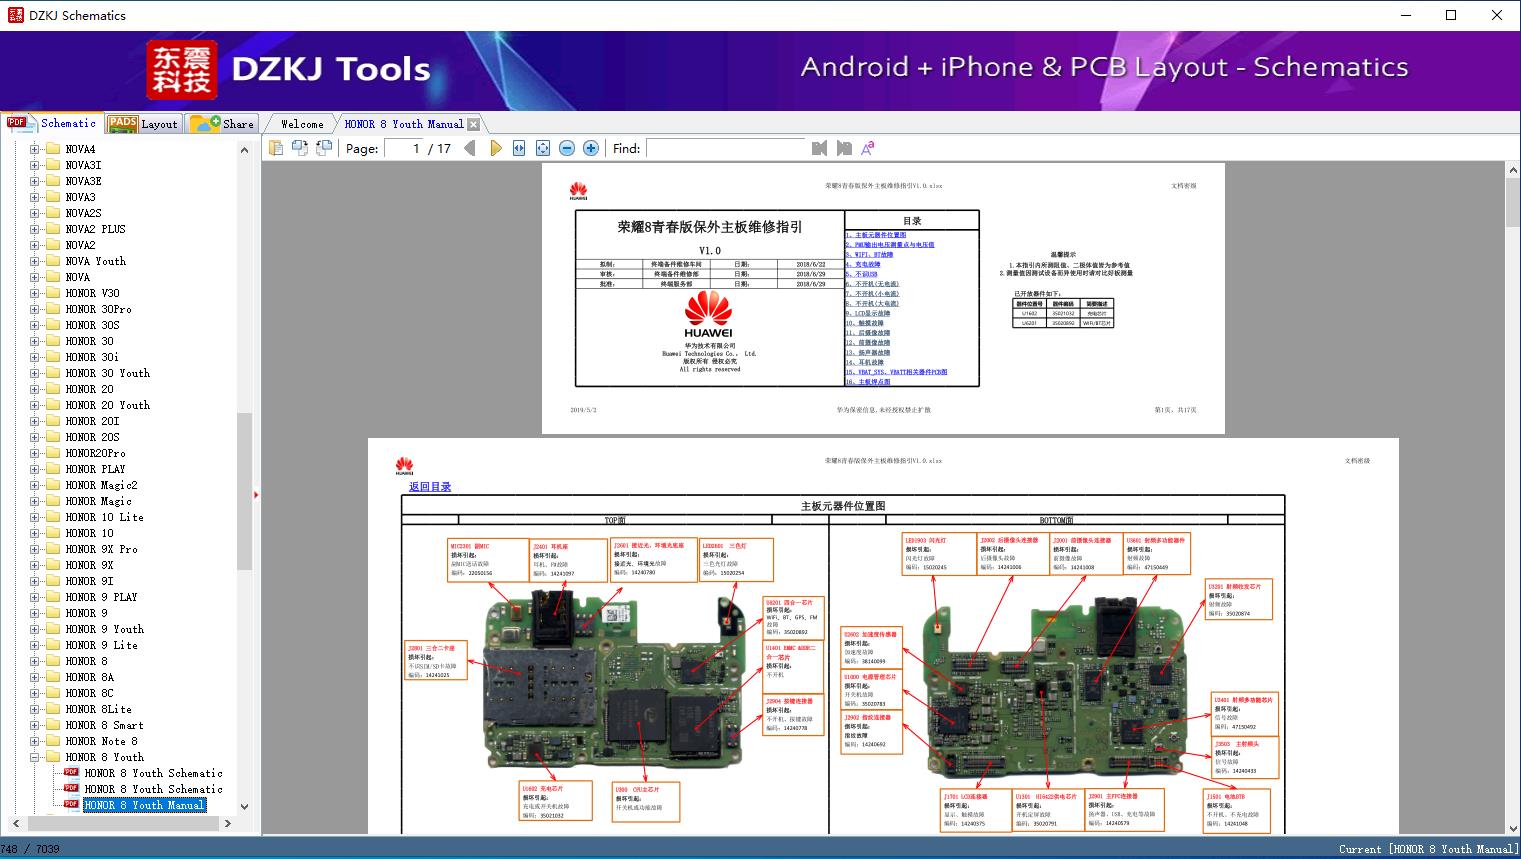Click the HONOR 8 Youth Manual PDF icon
The height and width of the screenshot is (859, 1521).
coord(72,805)
